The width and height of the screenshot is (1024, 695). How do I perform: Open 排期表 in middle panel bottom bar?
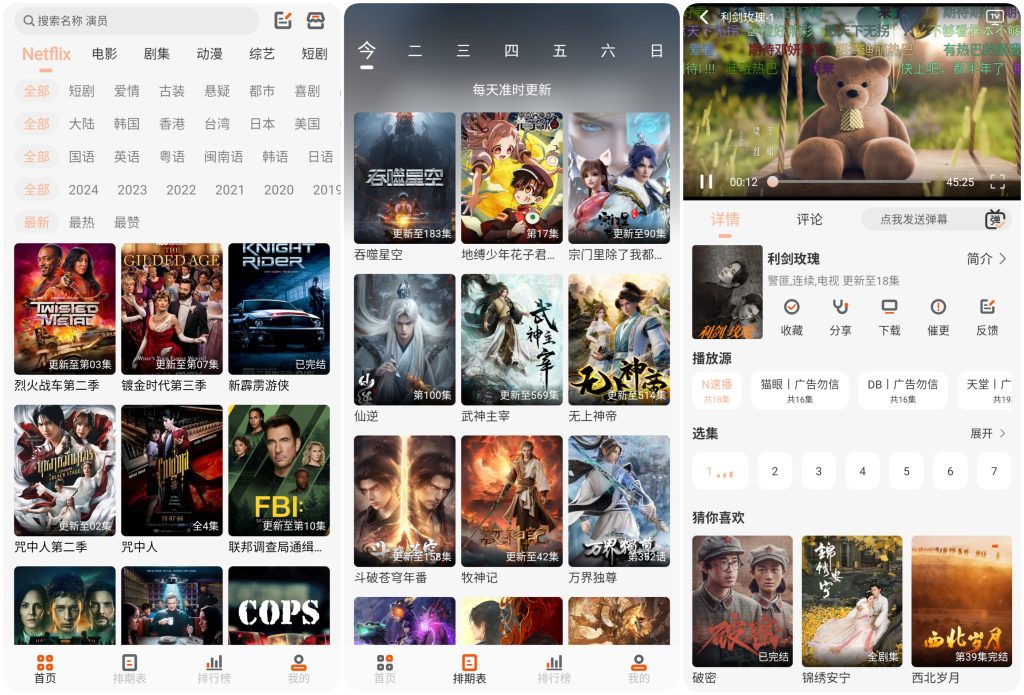(x=470, y=670)
